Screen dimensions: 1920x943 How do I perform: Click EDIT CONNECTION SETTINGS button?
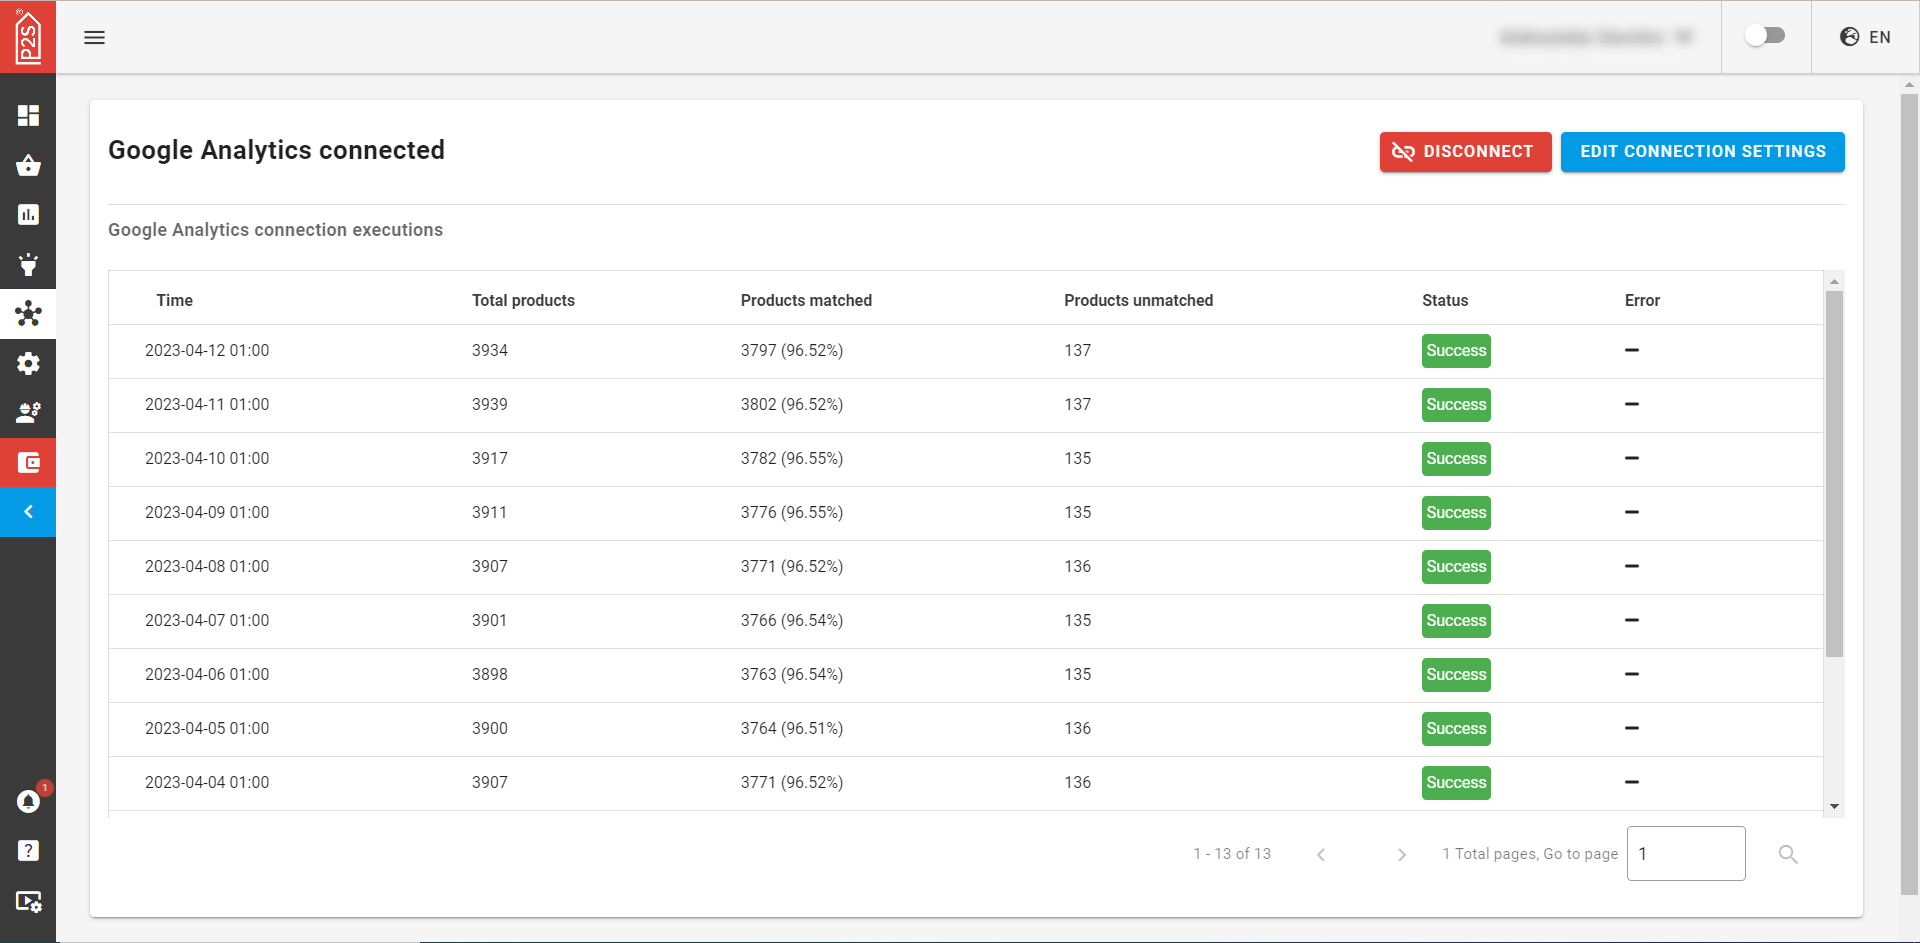pyautogui.click(x=1702, y=152)
